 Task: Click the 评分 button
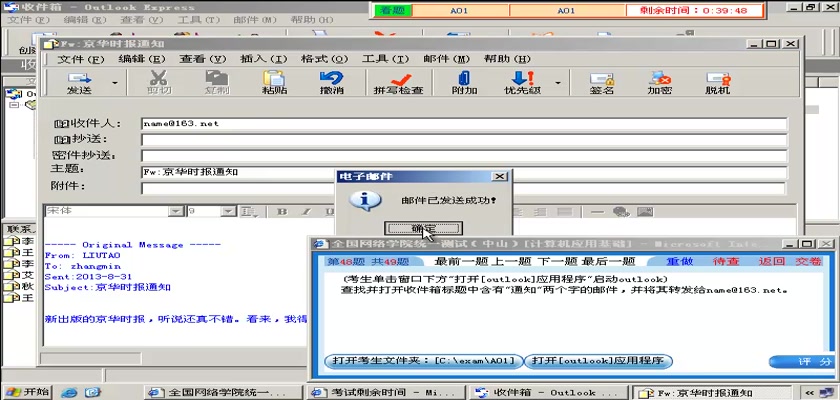pos(800,361)
